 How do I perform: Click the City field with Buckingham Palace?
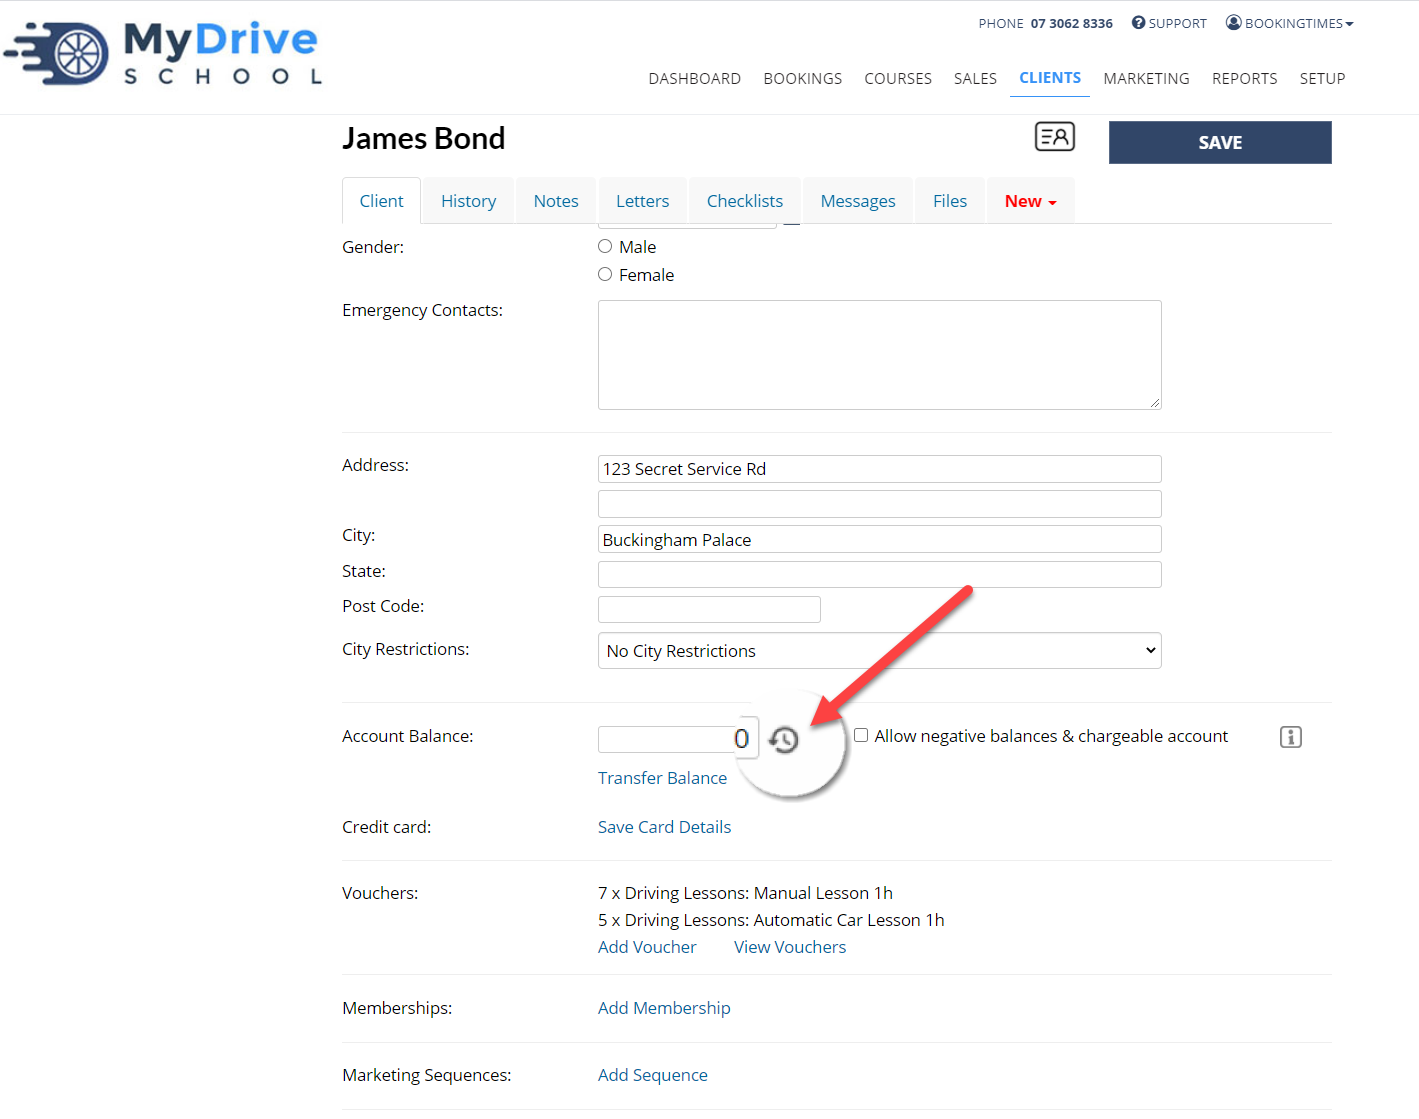coord(879,539)
